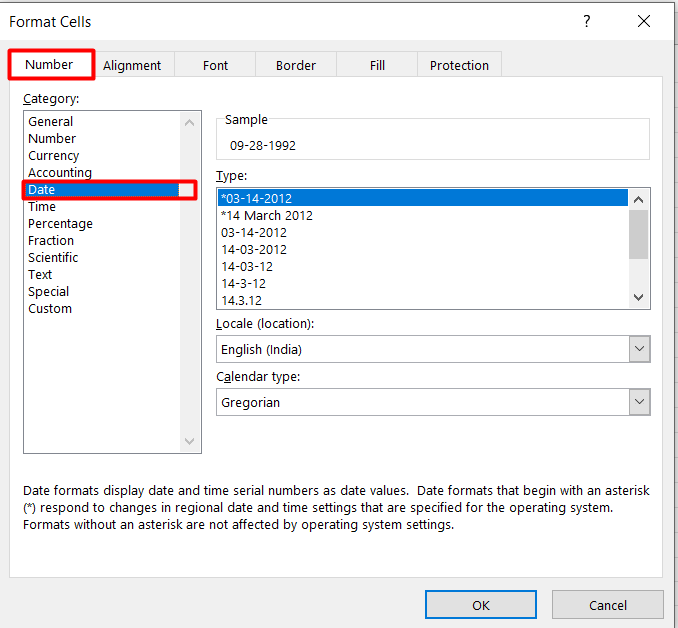Open the Locale (location) dropdown

pyautogui.click(x=640, y=349)
